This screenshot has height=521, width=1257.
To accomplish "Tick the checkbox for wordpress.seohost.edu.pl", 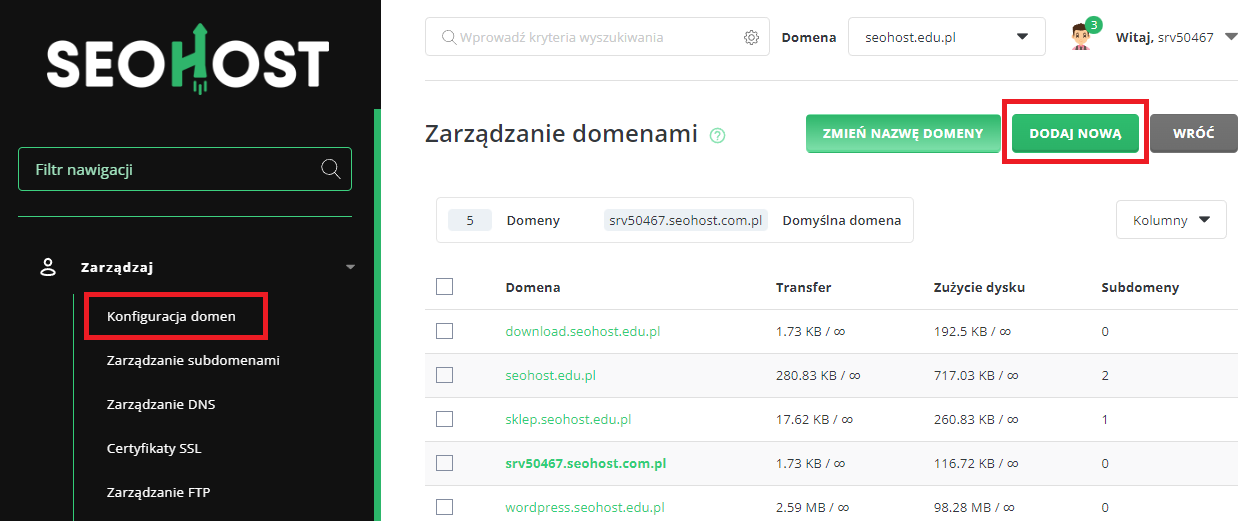I will coord(445,507).
